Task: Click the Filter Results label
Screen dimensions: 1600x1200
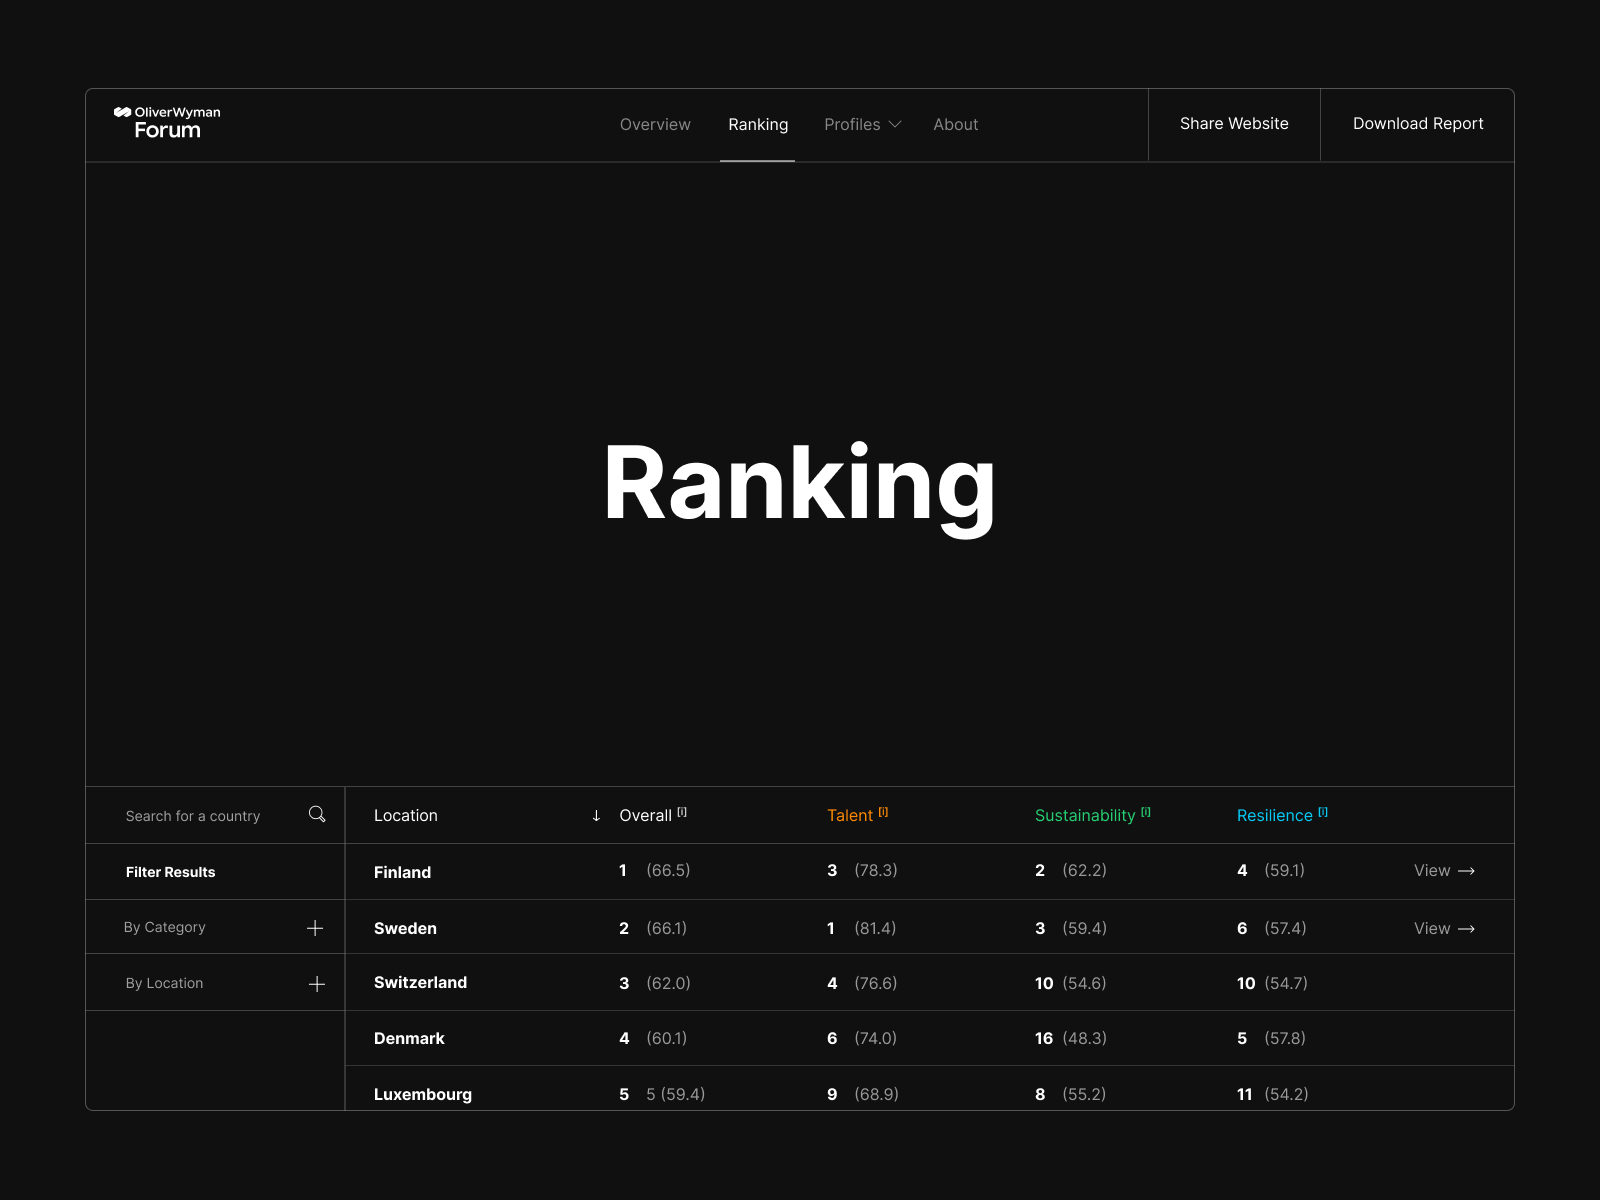Action: [170, 872]
